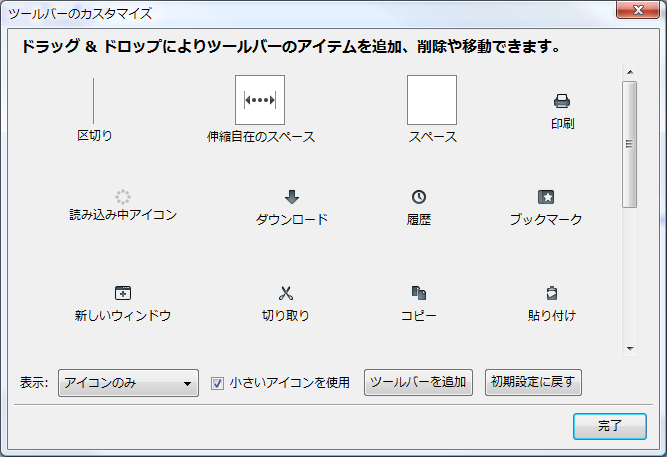Click the vertical scrollbar thumb
This screenshot has height=457, width=667.
pos(630,144)
